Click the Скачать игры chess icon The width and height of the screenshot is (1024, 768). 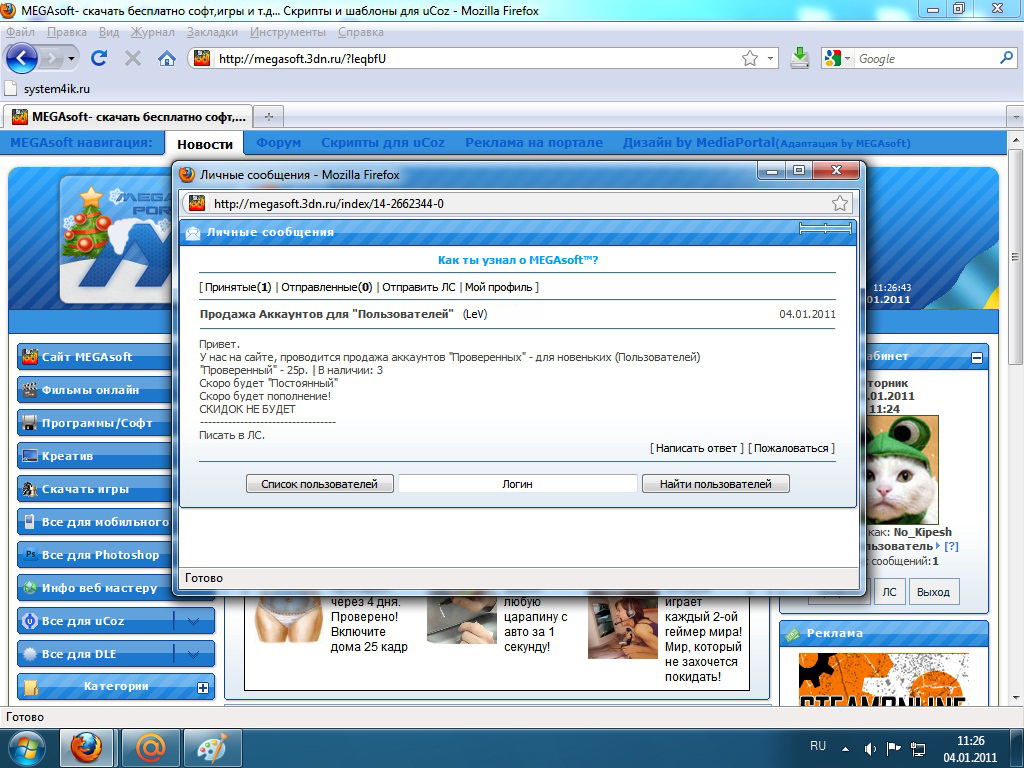tap(30, 489)
